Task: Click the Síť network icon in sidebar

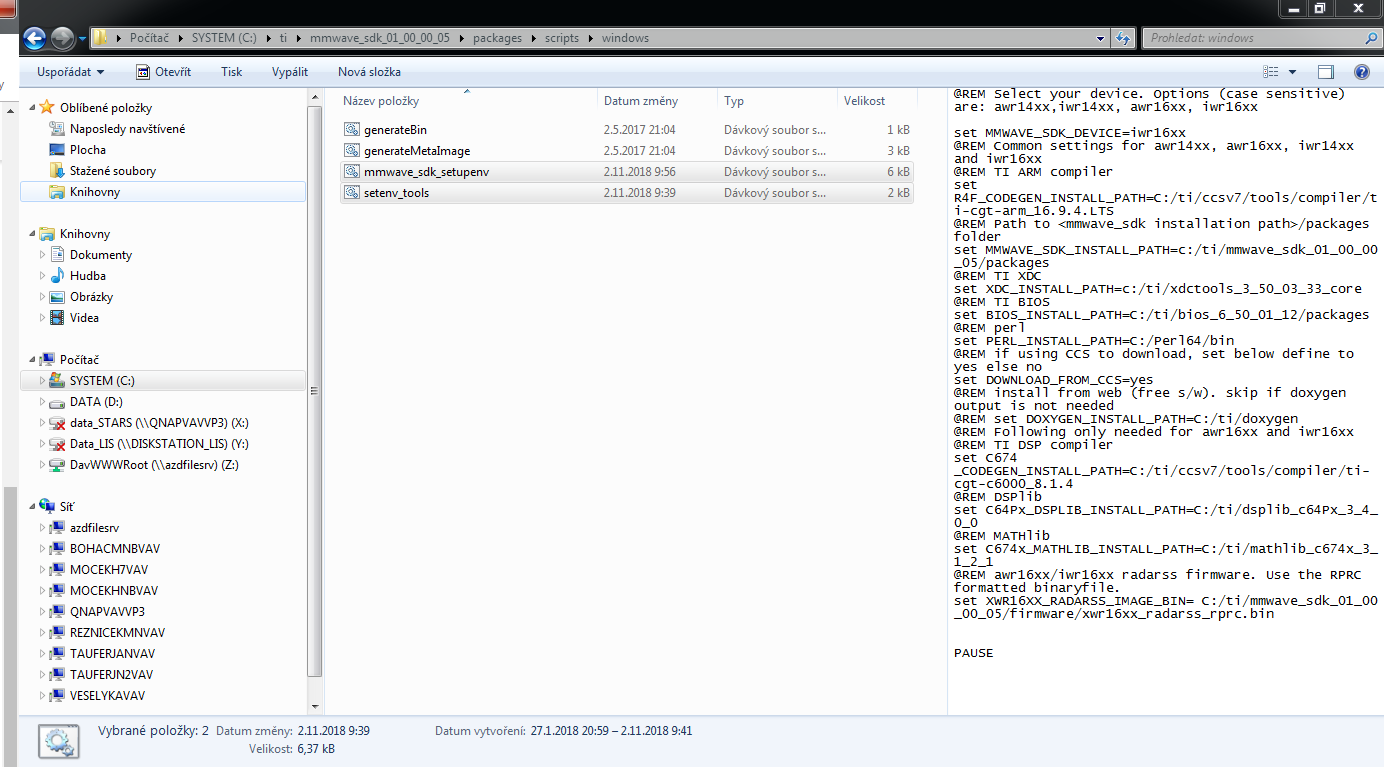Action: coord(47,506)
